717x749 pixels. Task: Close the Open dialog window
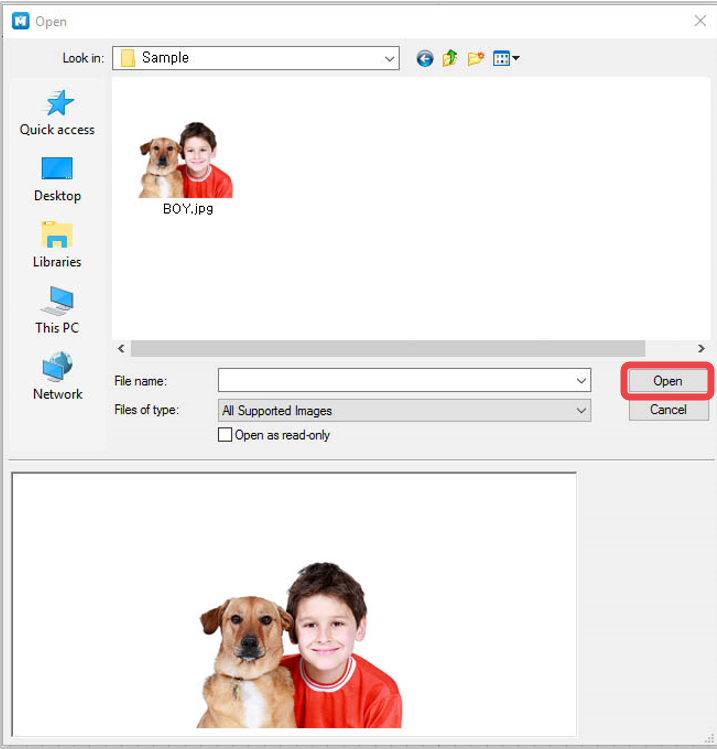[700, 21]
